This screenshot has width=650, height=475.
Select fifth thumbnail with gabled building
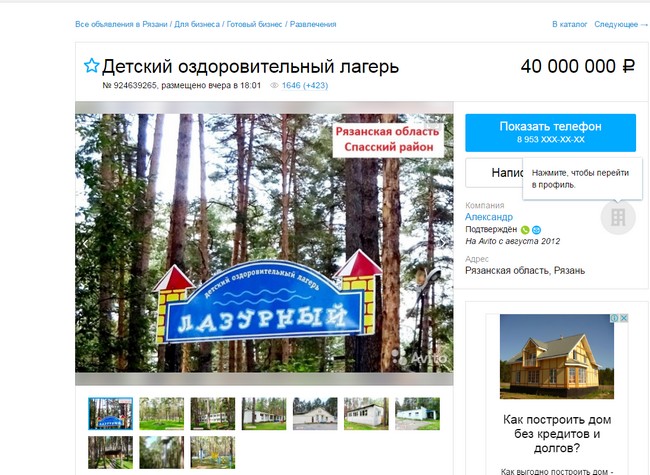pos(315,414)
